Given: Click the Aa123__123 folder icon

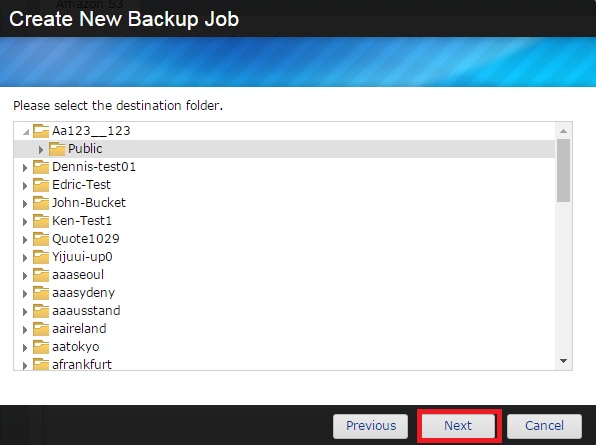Looking at the screenshot, I should click(41, 131).
